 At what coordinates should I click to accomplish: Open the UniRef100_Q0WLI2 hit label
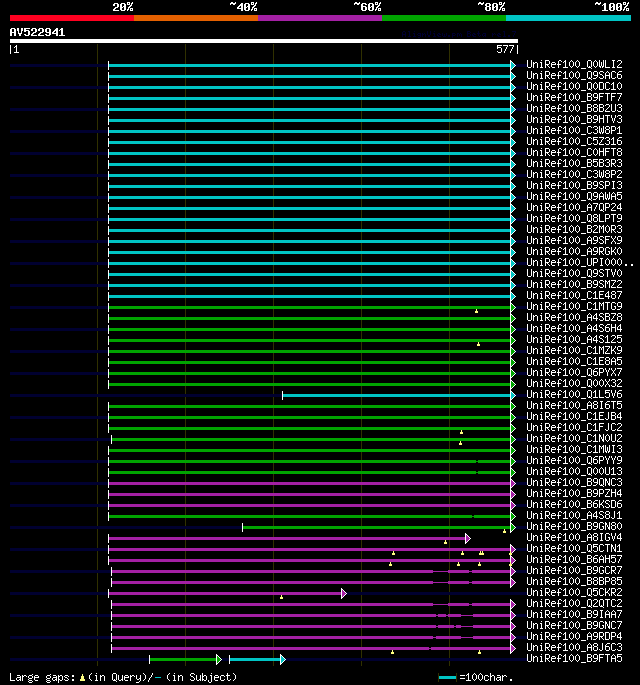(x=574, y=65)
